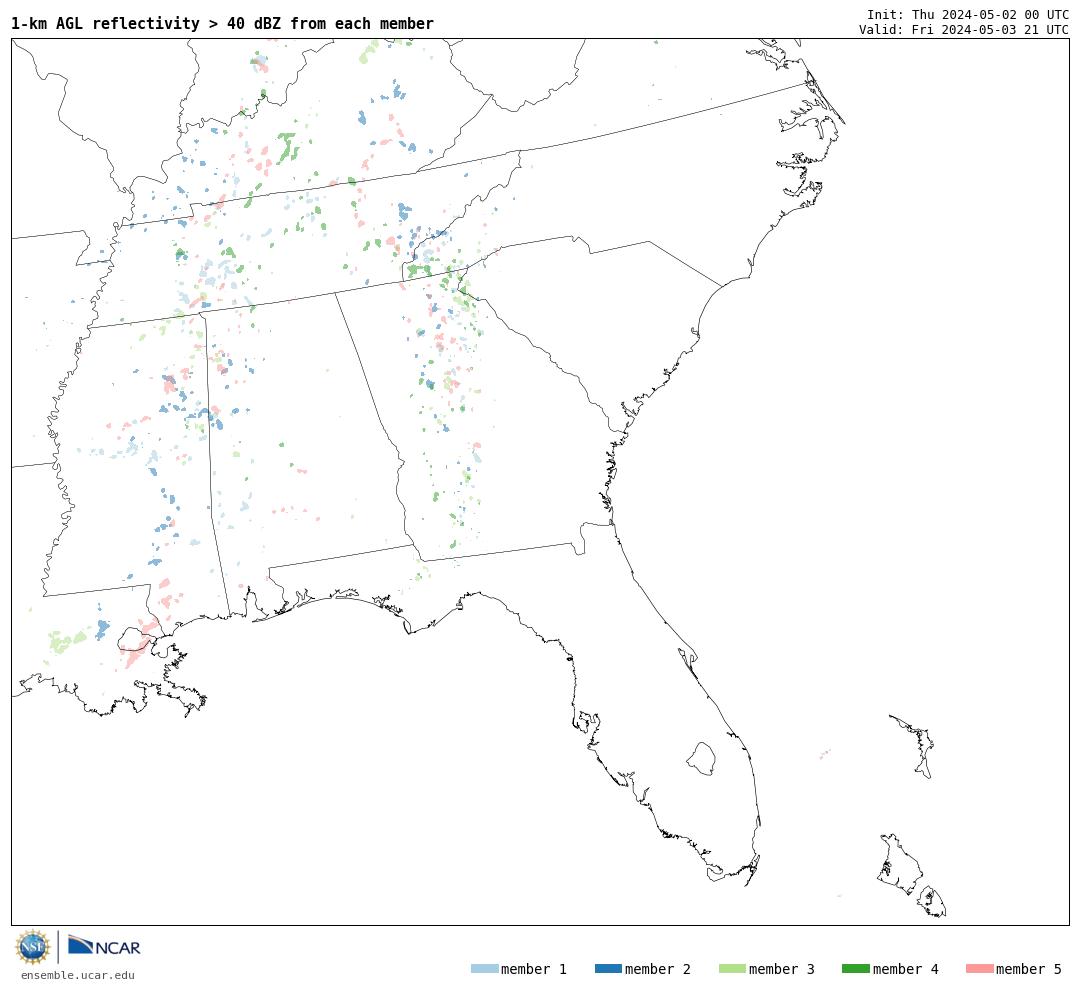Click the member 3 light green legend swatch
This screenshot has width=1080, height=988.
coord(732,969)
